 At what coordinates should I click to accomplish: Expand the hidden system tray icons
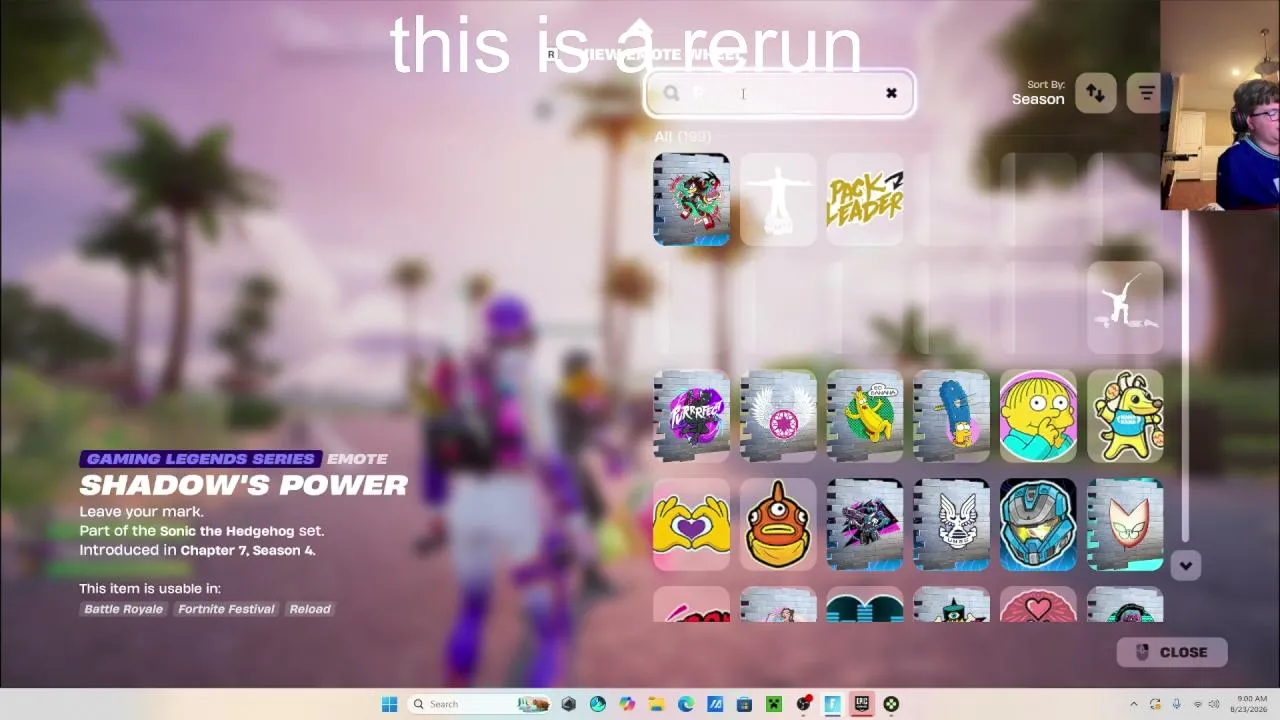pos(1133,704)
